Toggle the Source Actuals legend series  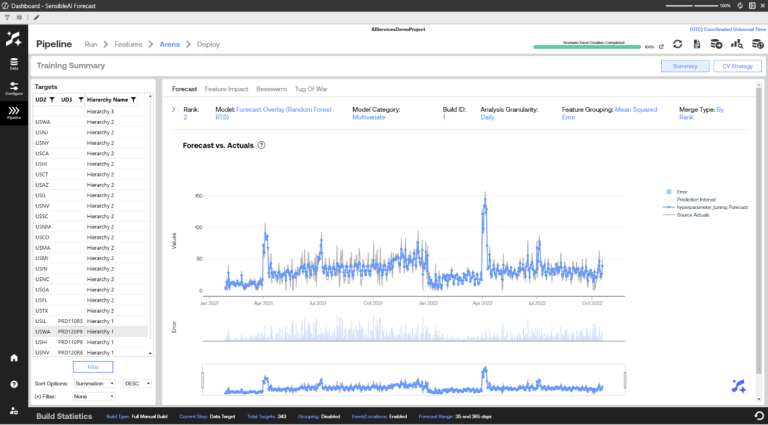(692, 215)
